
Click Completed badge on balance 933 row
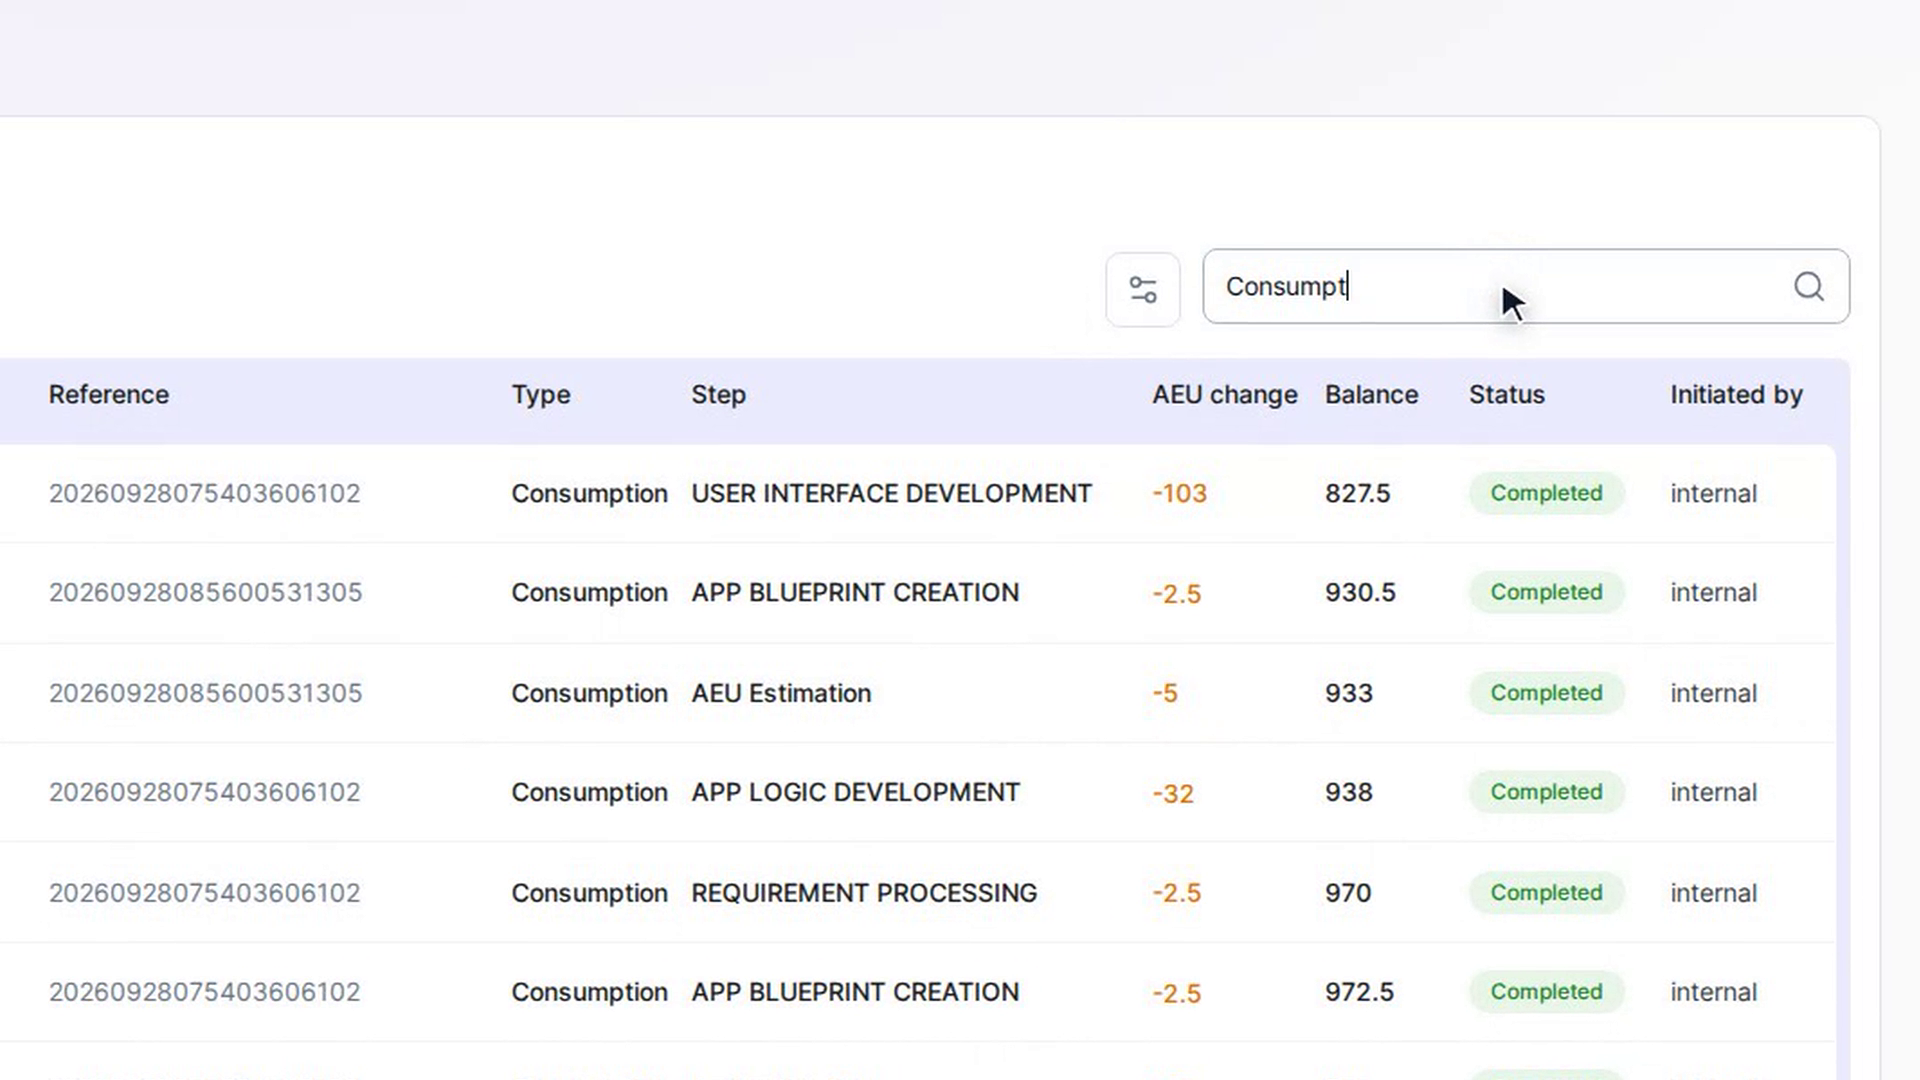pyautogui.click(x=1546, y=693)
